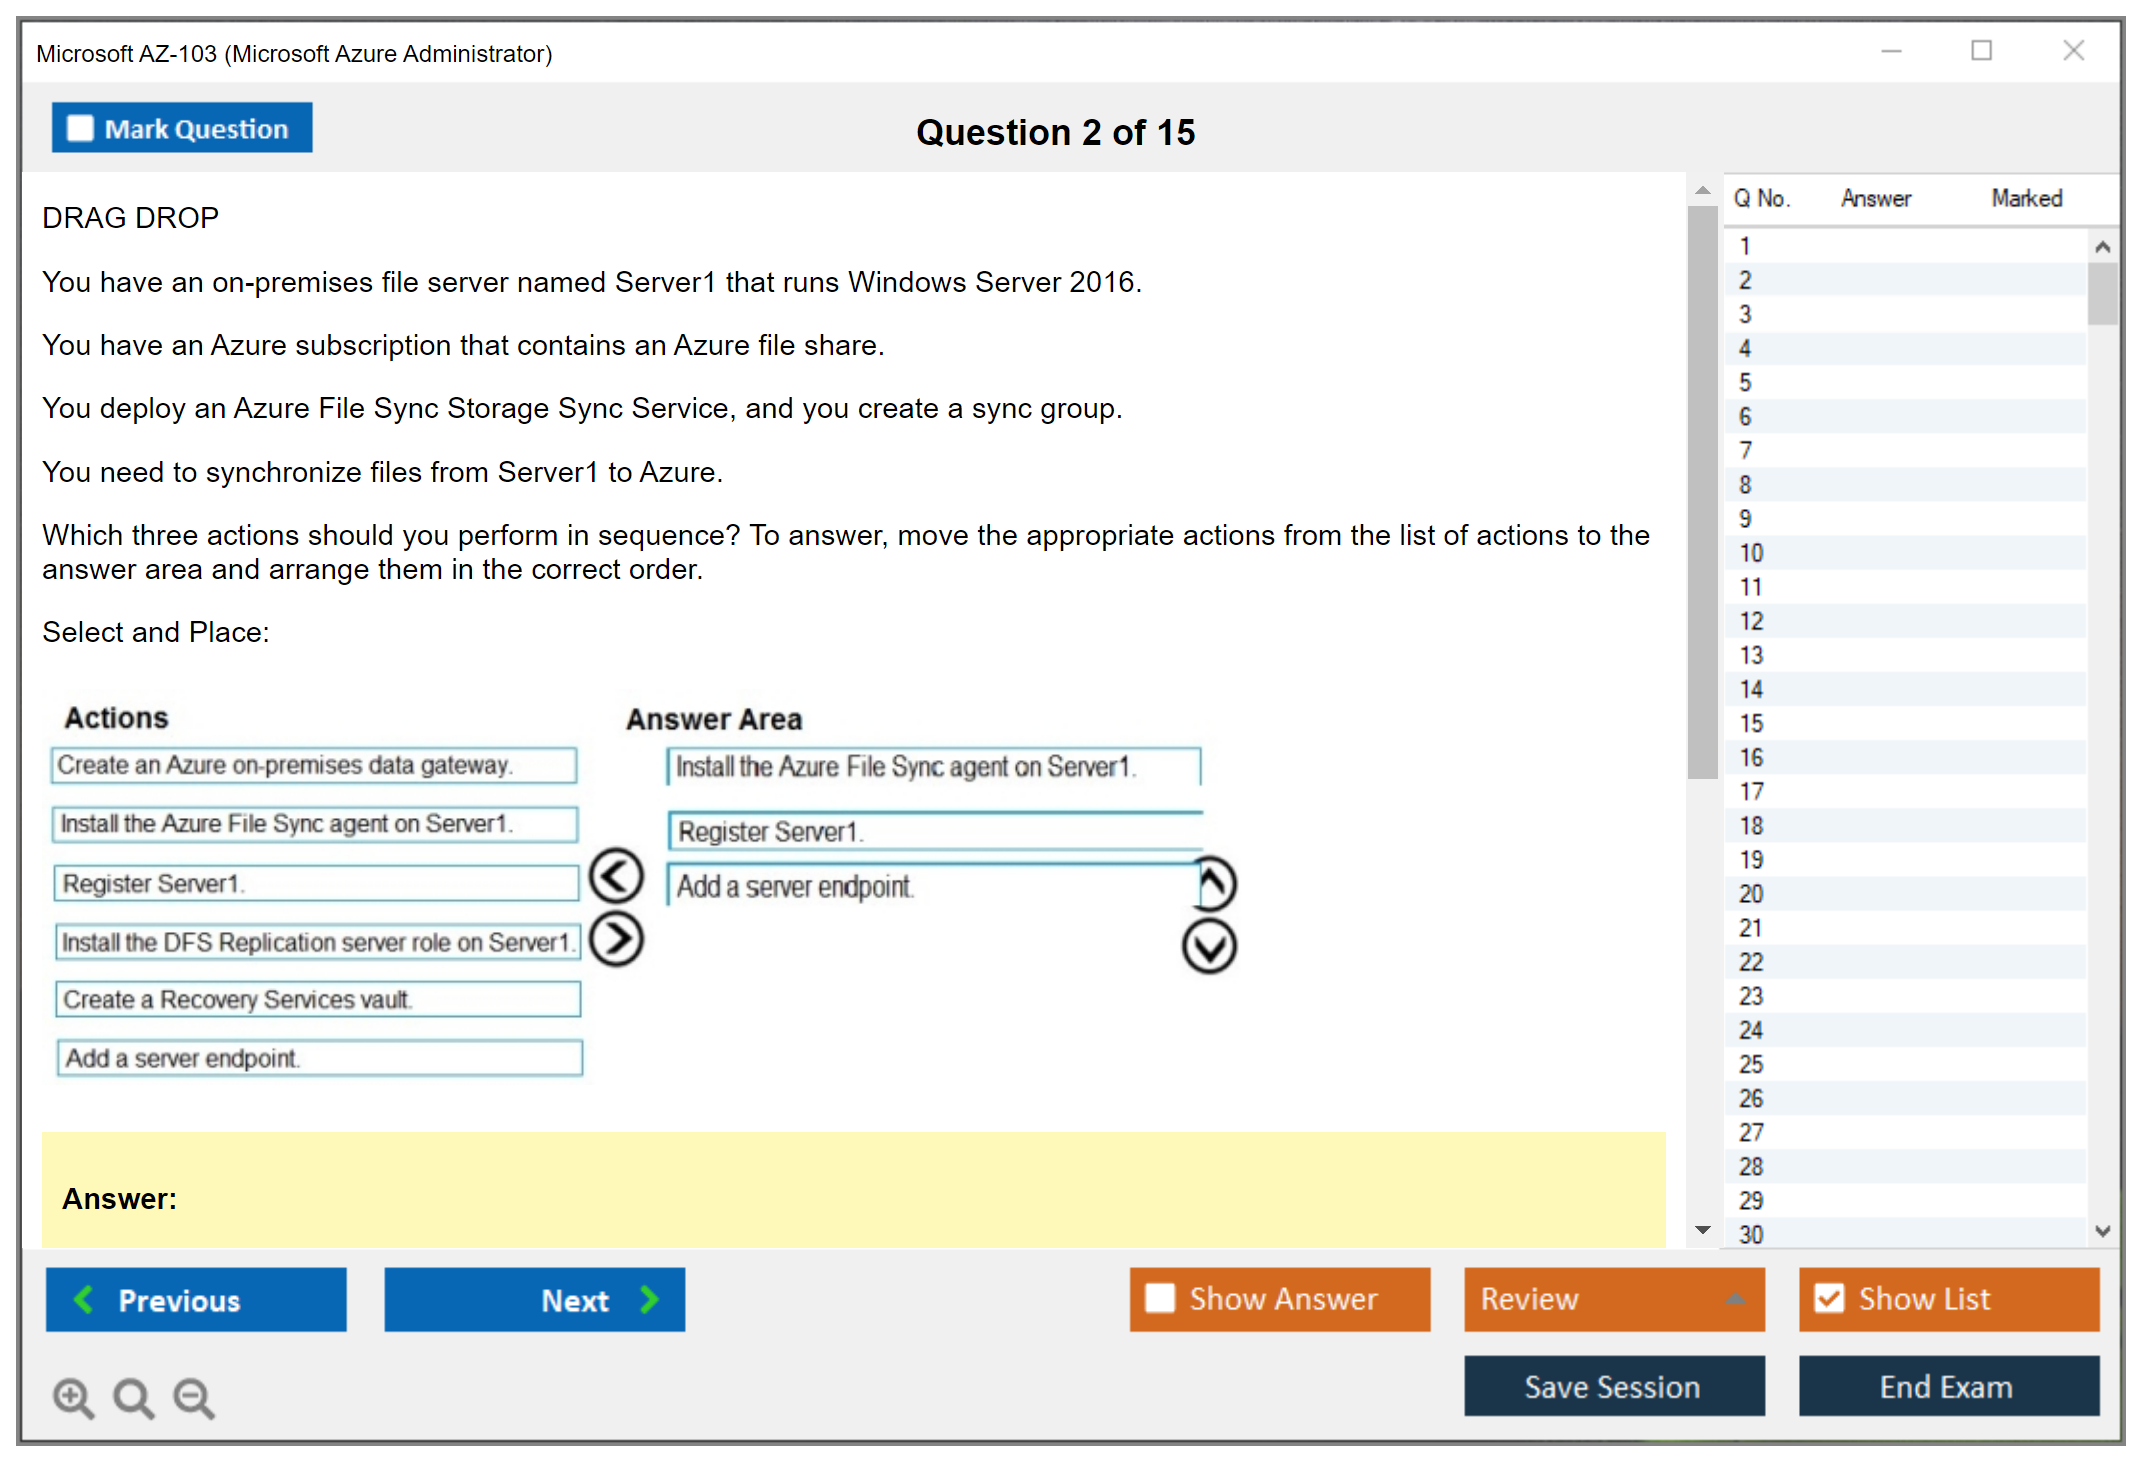Uncheck the Show List checkbox

(1829, 1298)
